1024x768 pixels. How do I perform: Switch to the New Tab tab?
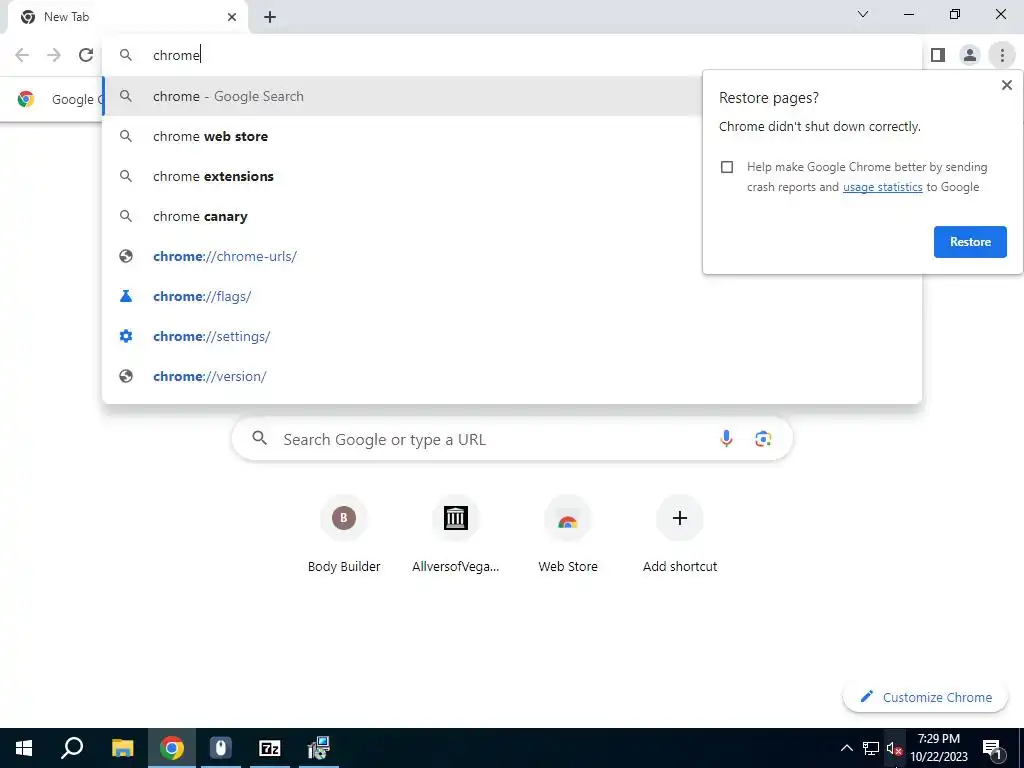[127, 17]
